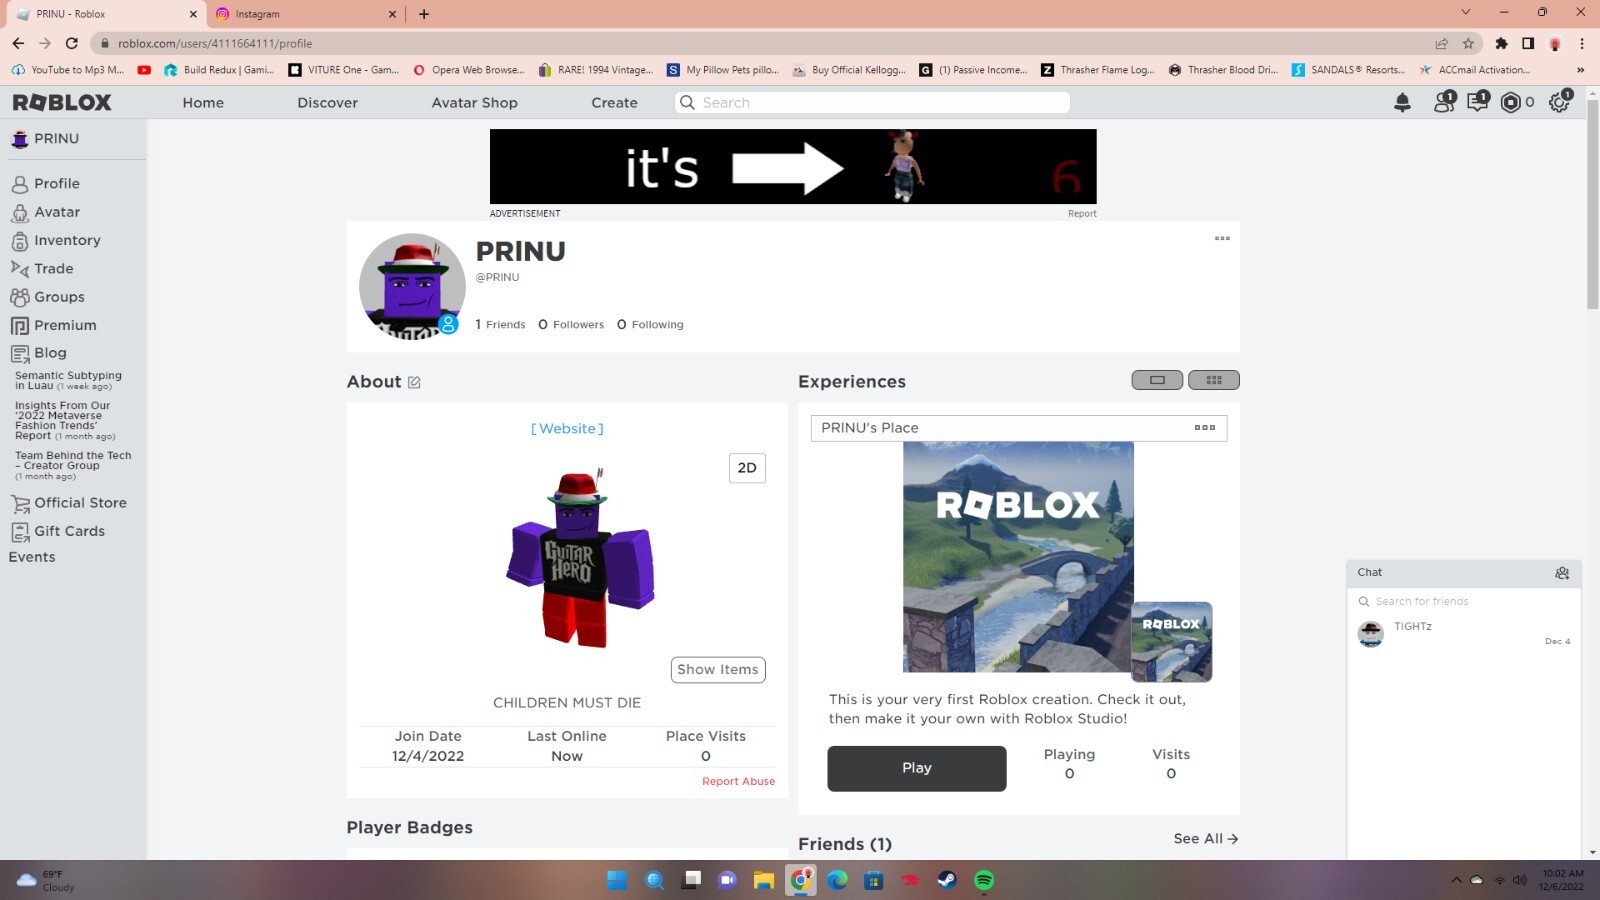Select the Inventory sidebar icon
The width and height of the screenshot is (1600, 900).
click(x=21, y=240)
